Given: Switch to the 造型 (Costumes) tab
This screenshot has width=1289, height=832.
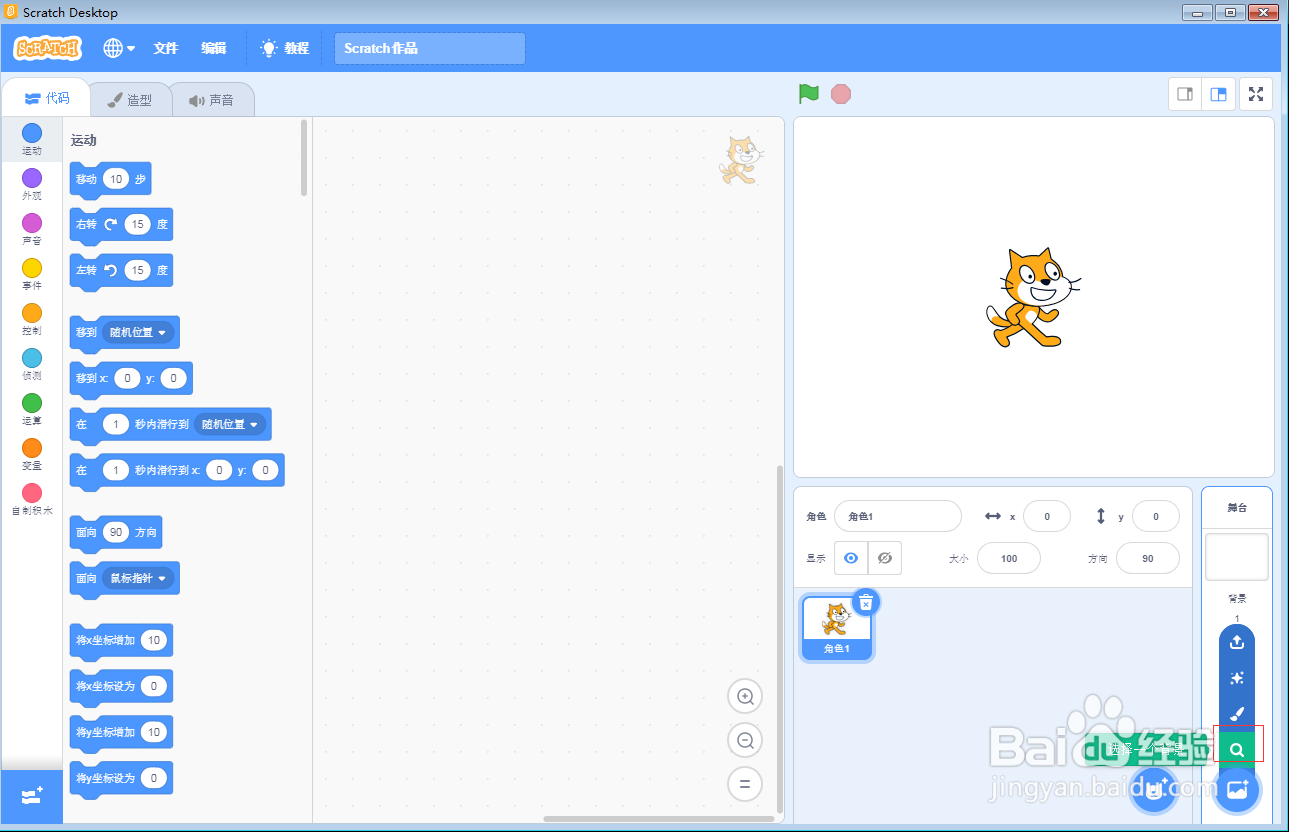Looking at the screenshot, I should pos(130,99).
